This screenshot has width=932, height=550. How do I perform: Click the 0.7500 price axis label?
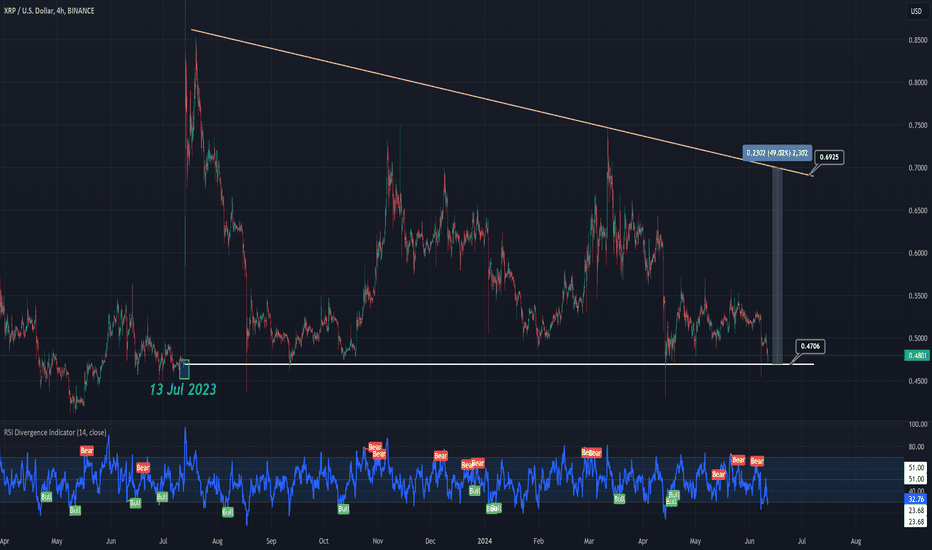[x=917, y=125]
